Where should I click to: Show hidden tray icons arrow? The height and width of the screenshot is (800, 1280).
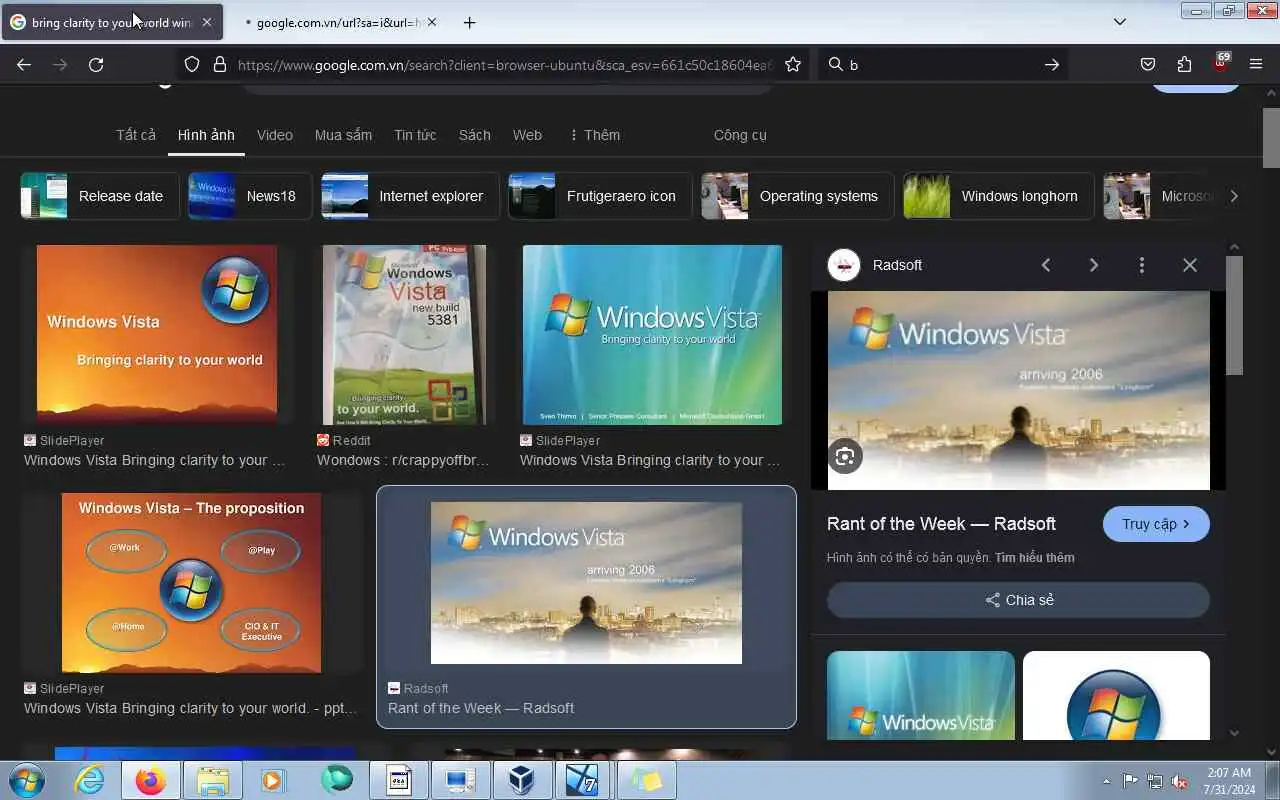[x=1106, y=781]
